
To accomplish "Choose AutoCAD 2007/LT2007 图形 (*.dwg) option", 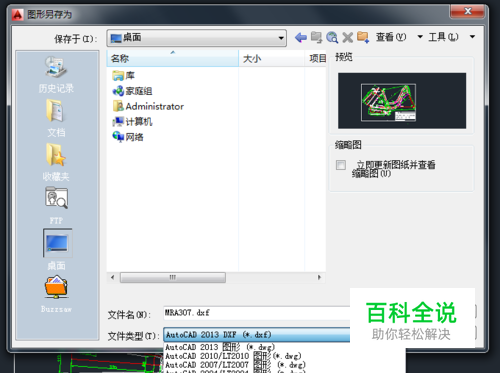I will 235,365.
